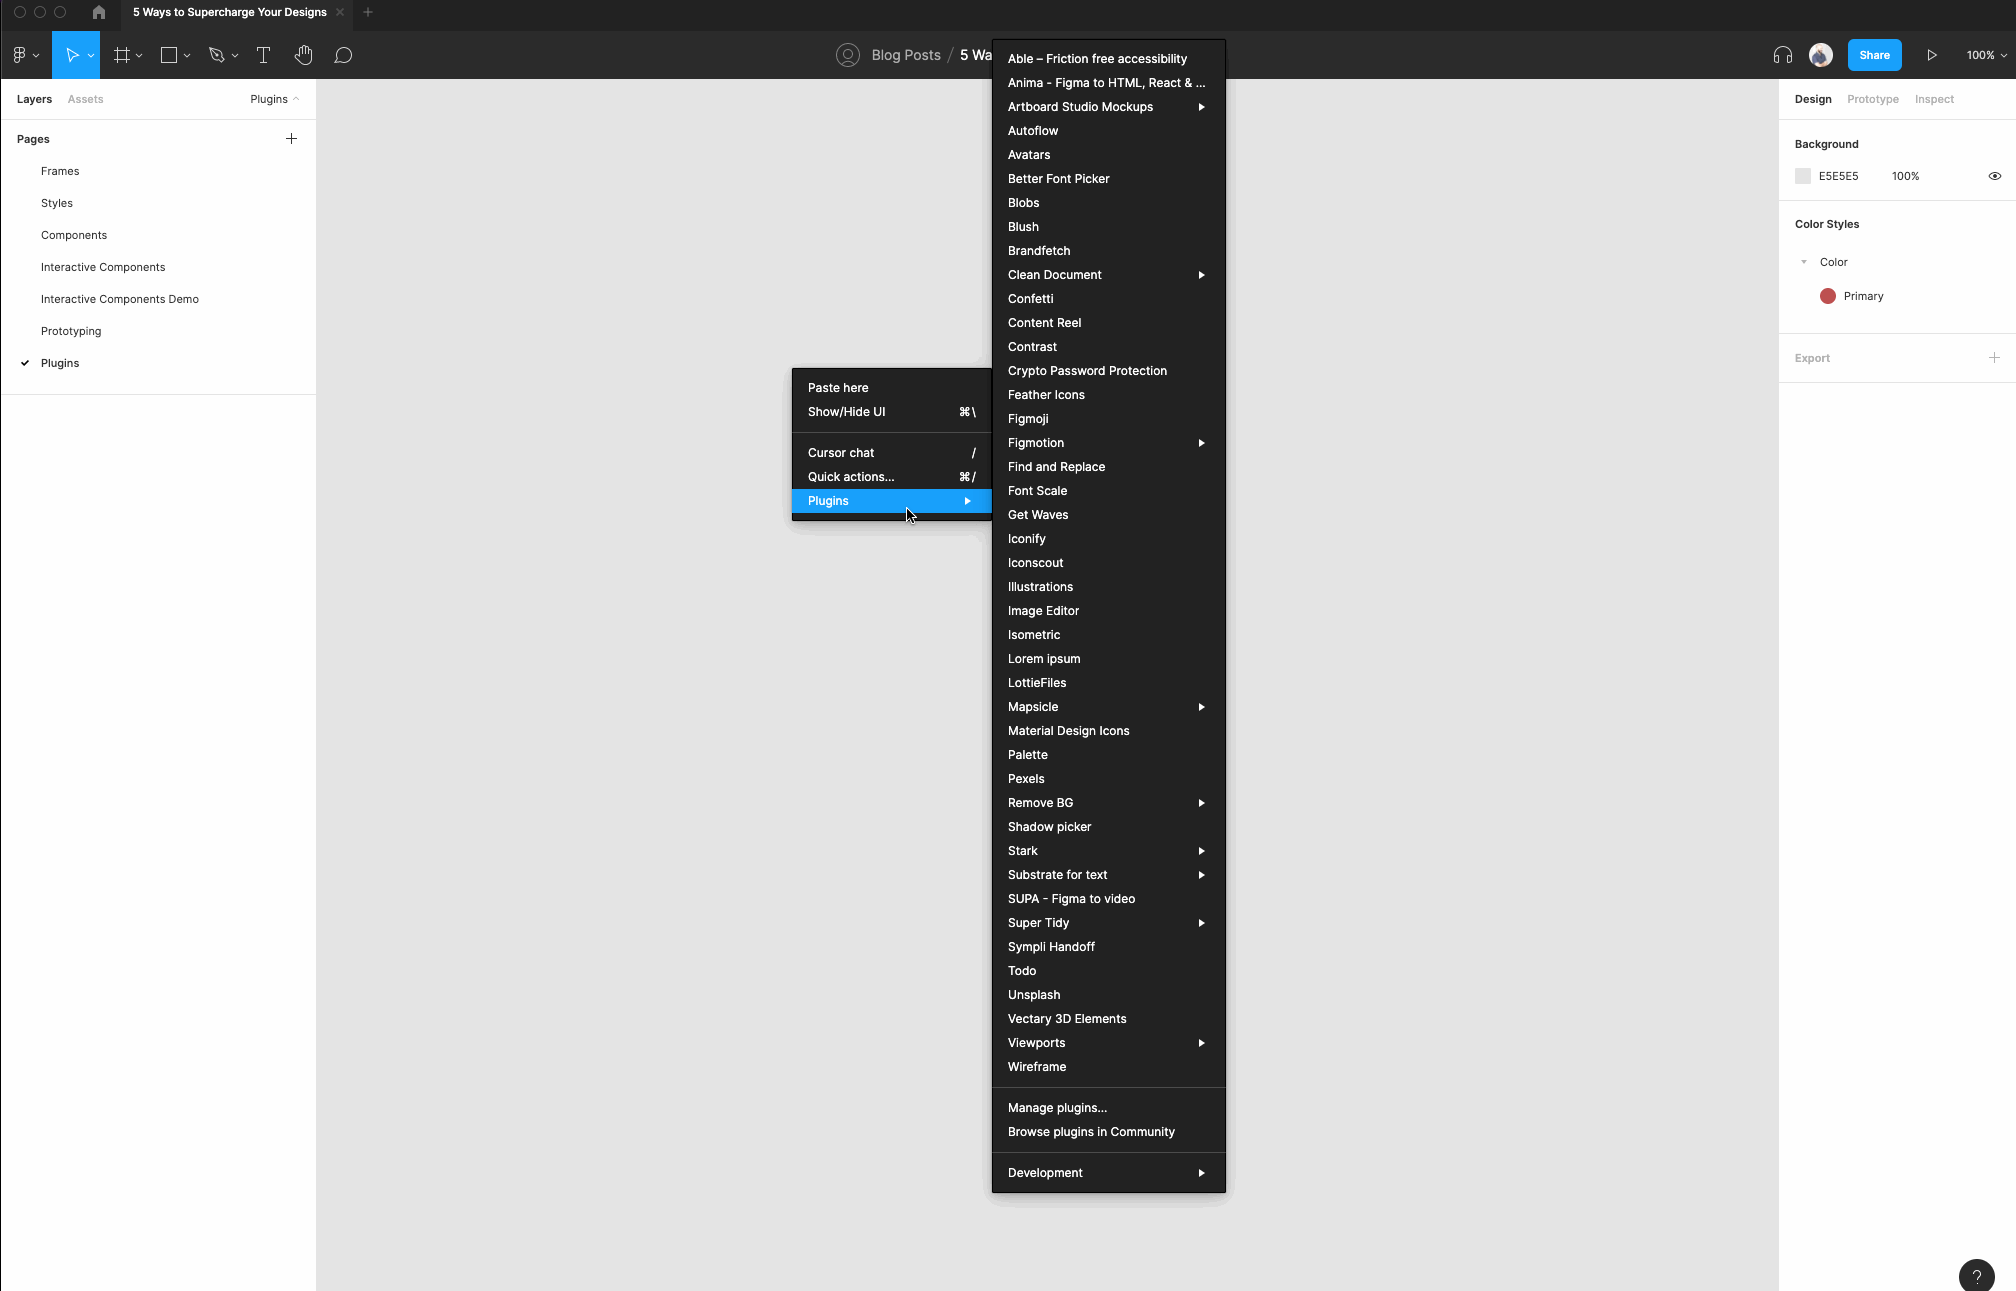
Task: Choose Paste here from context menu
Action: click(x=891, y=388)
